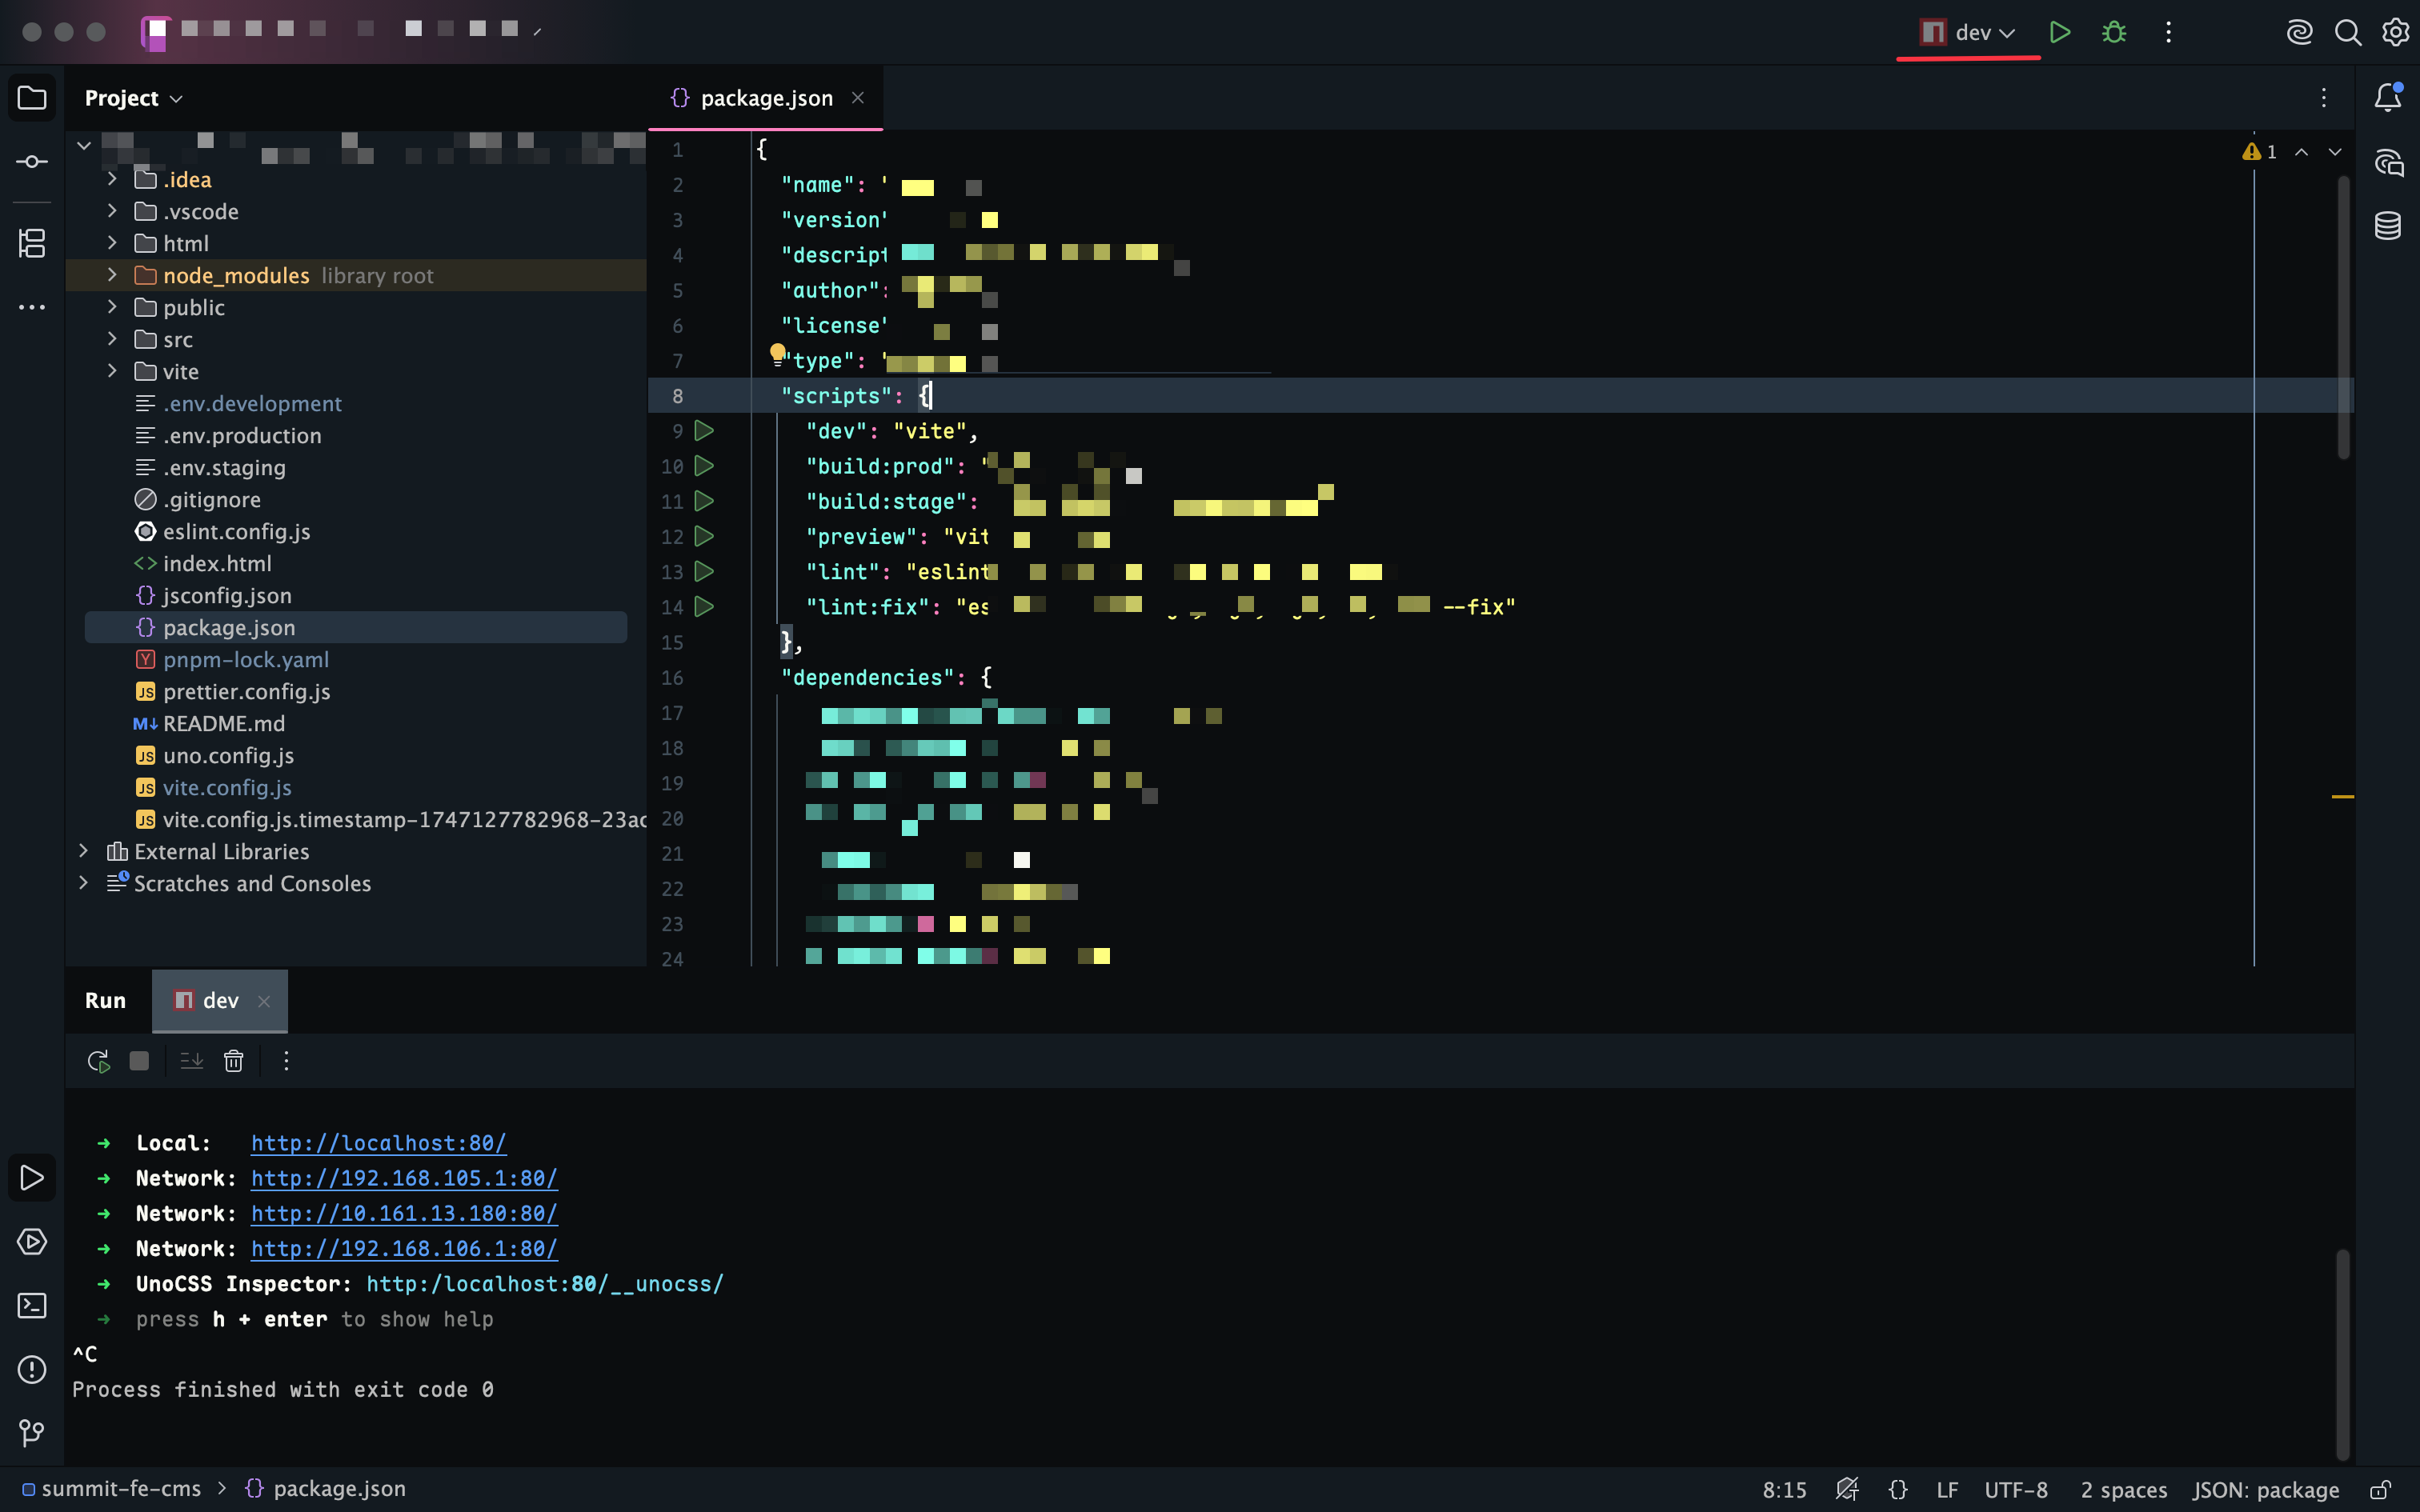Open the http://localhost:80/ link

point(378,1143)
